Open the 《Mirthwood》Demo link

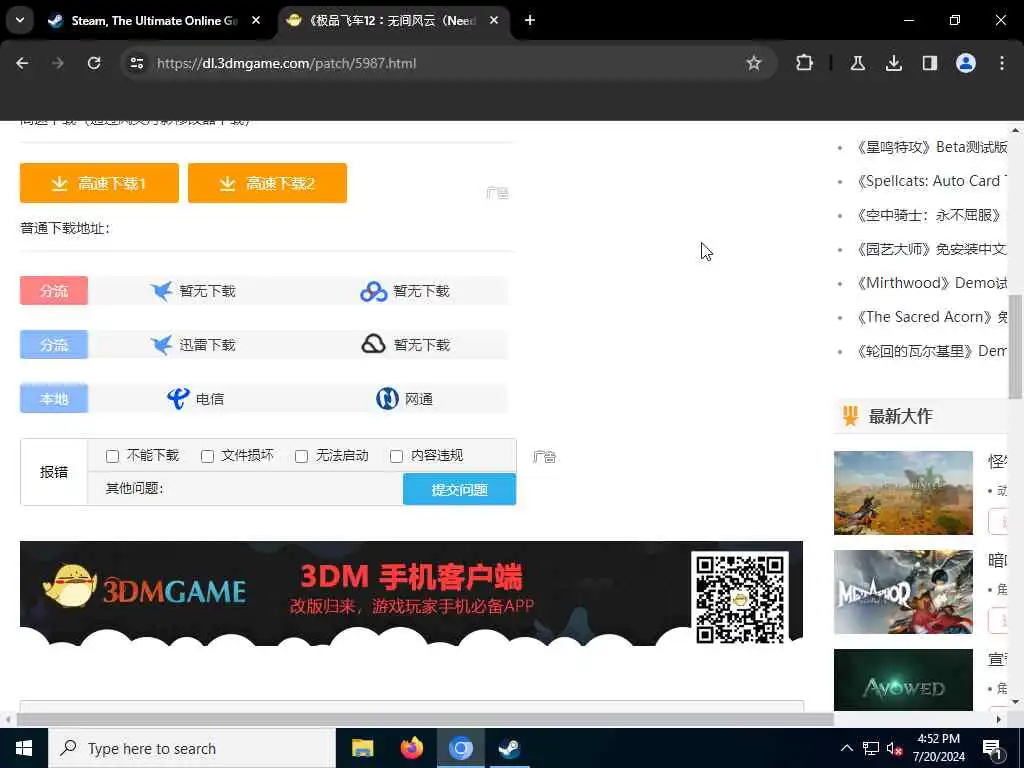point(932,283)
